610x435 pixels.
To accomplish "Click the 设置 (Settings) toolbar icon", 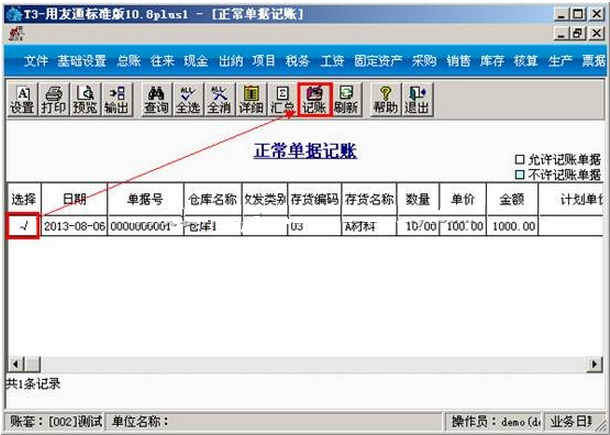I will 21,98.
